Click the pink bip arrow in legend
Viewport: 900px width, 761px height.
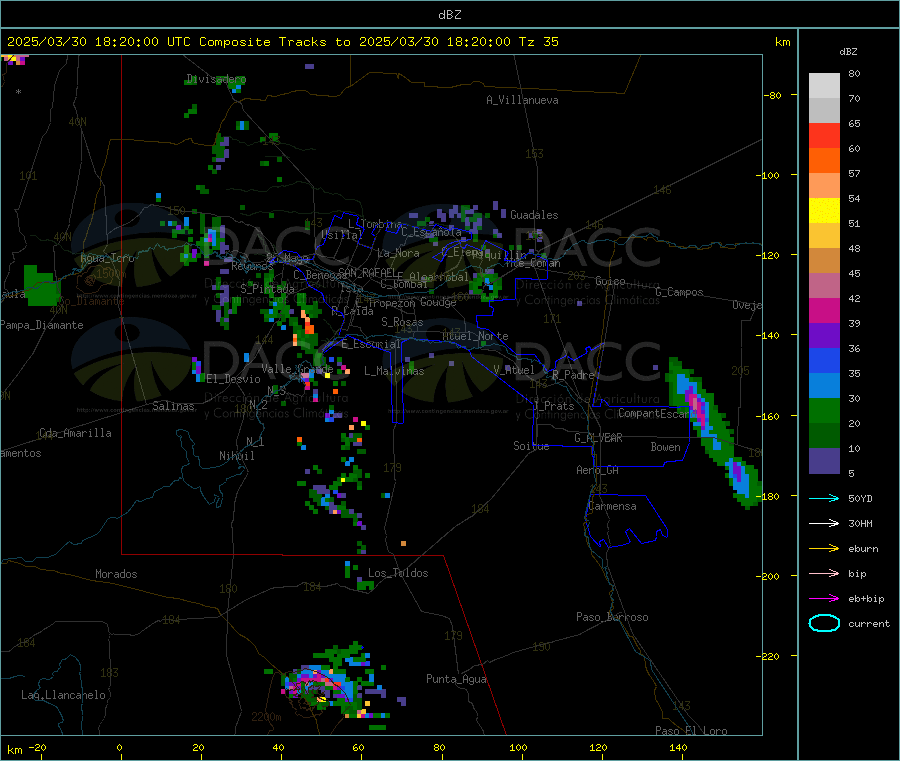point(824,573)
